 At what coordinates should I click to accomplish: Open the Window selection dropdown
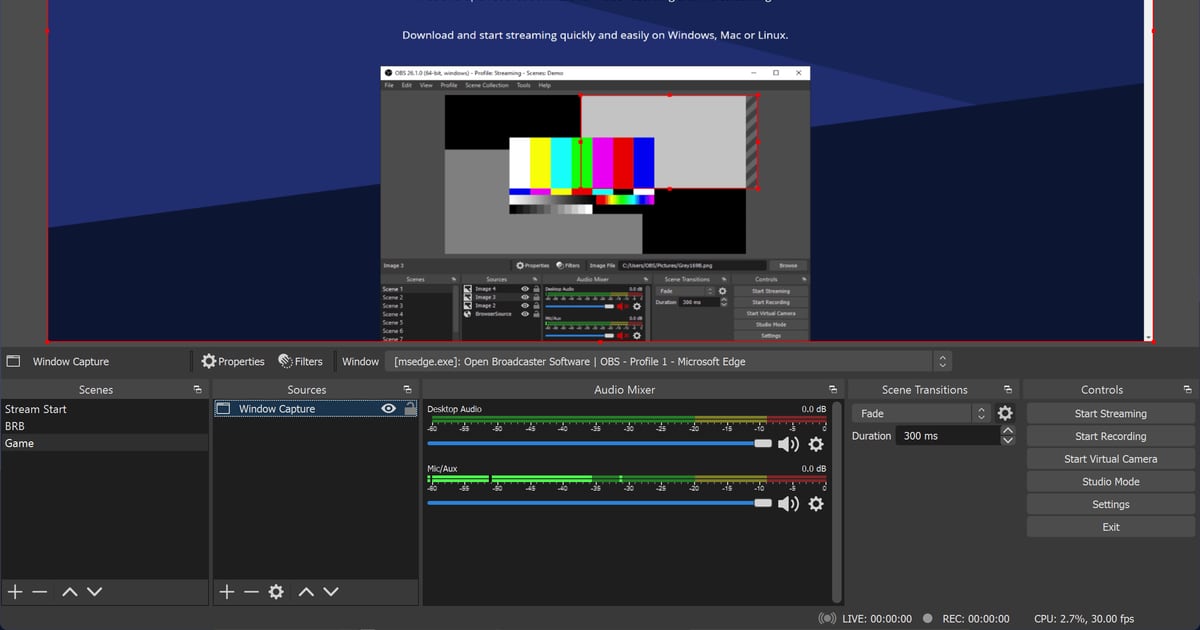[x=669, y=361]
